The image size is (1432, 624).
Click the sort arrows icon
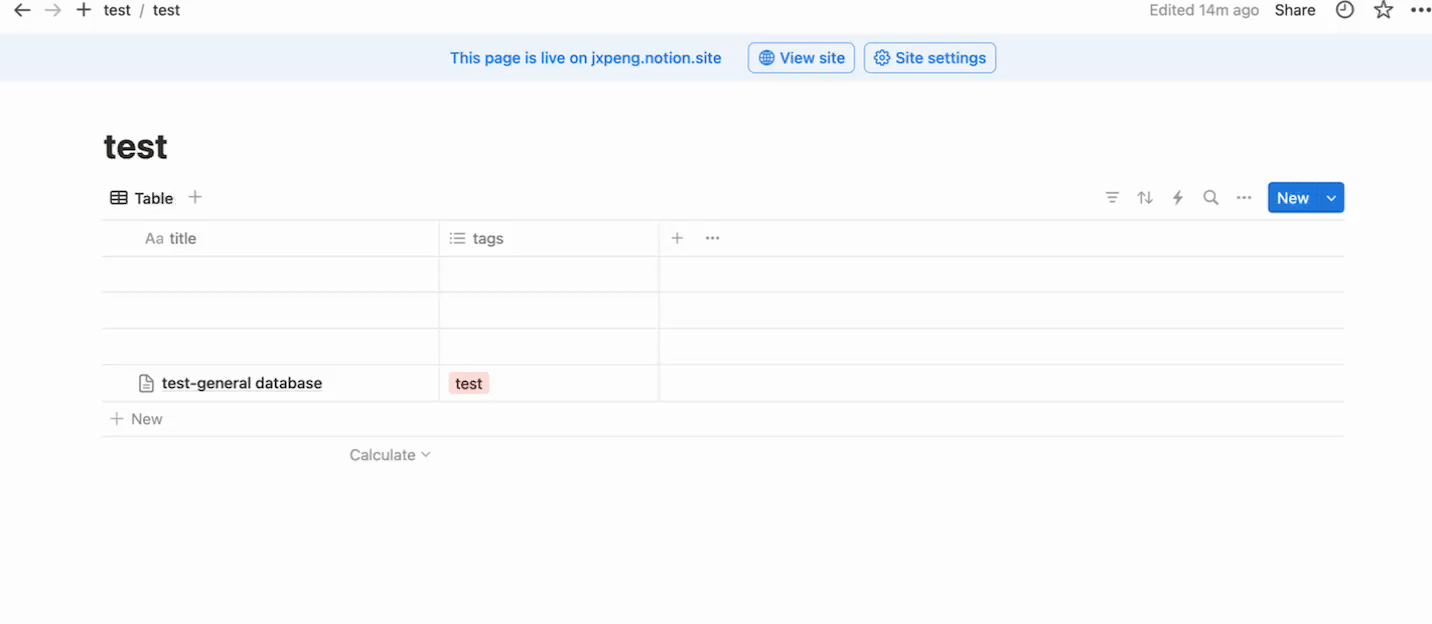1145,198
